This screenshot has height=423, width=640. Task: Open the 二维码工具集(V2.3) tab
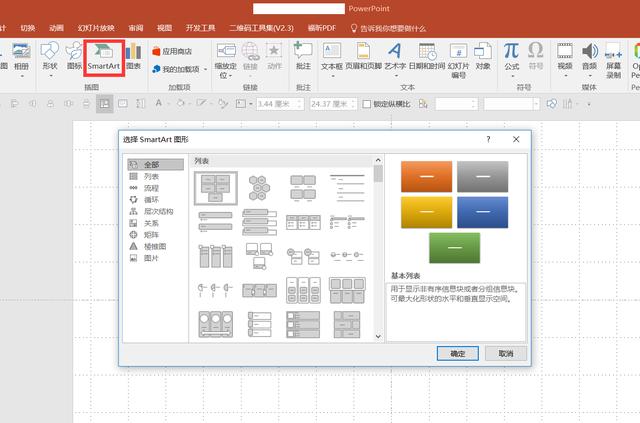tap(261, 28)
